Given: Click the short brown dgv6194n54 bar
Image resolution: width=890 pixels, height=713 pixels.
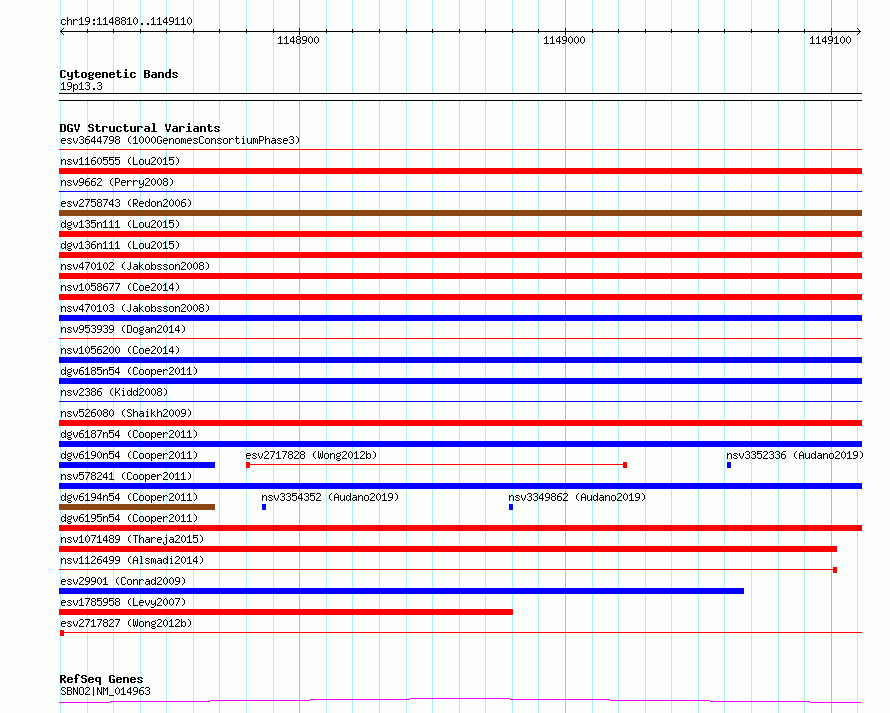Looking at the screenshot, I should 137,507.
